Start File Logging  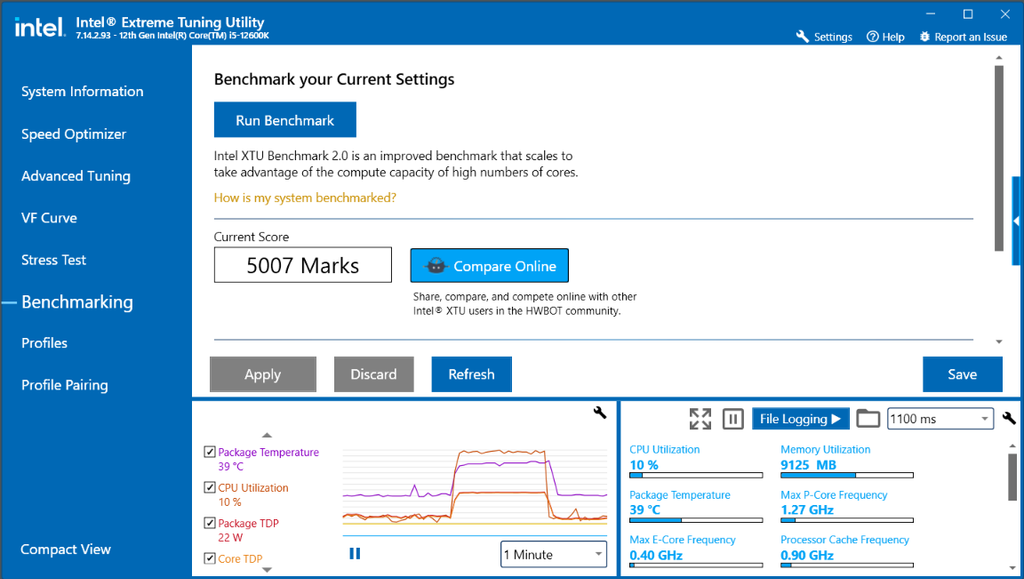click(x=801, y=419)
